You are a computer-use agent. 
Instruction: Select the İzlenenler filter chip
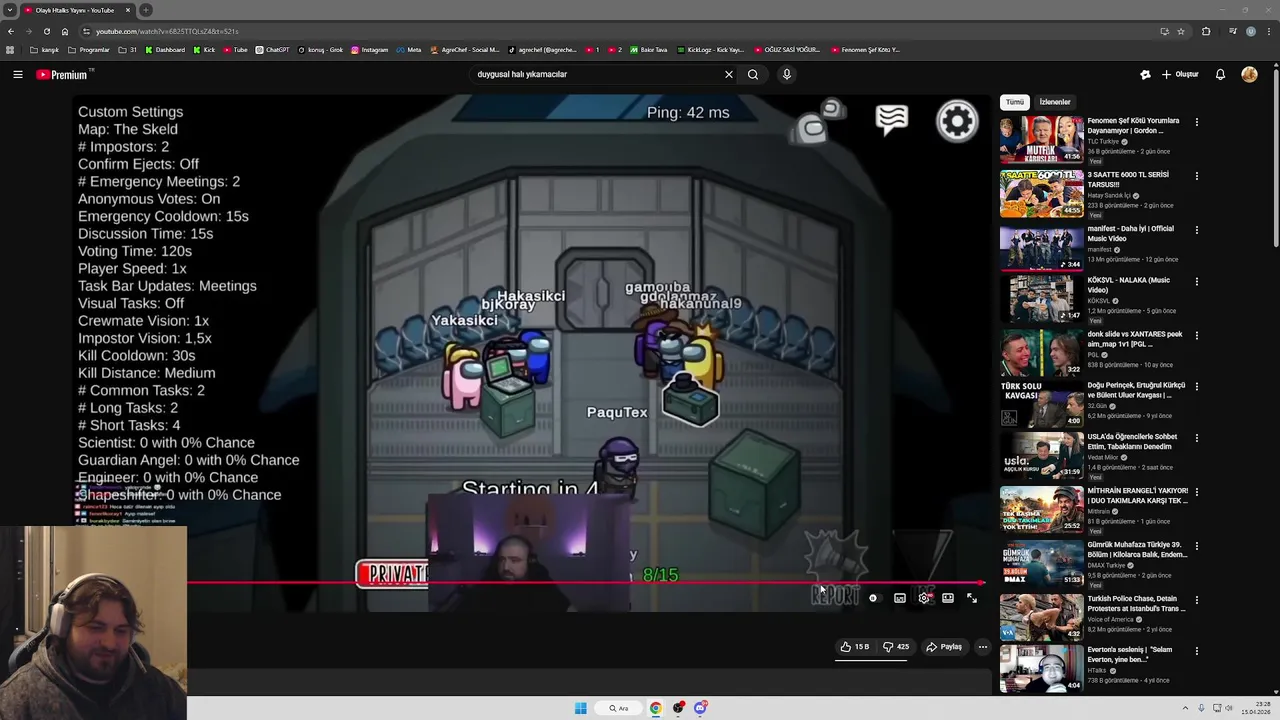tap(1055, 102)
